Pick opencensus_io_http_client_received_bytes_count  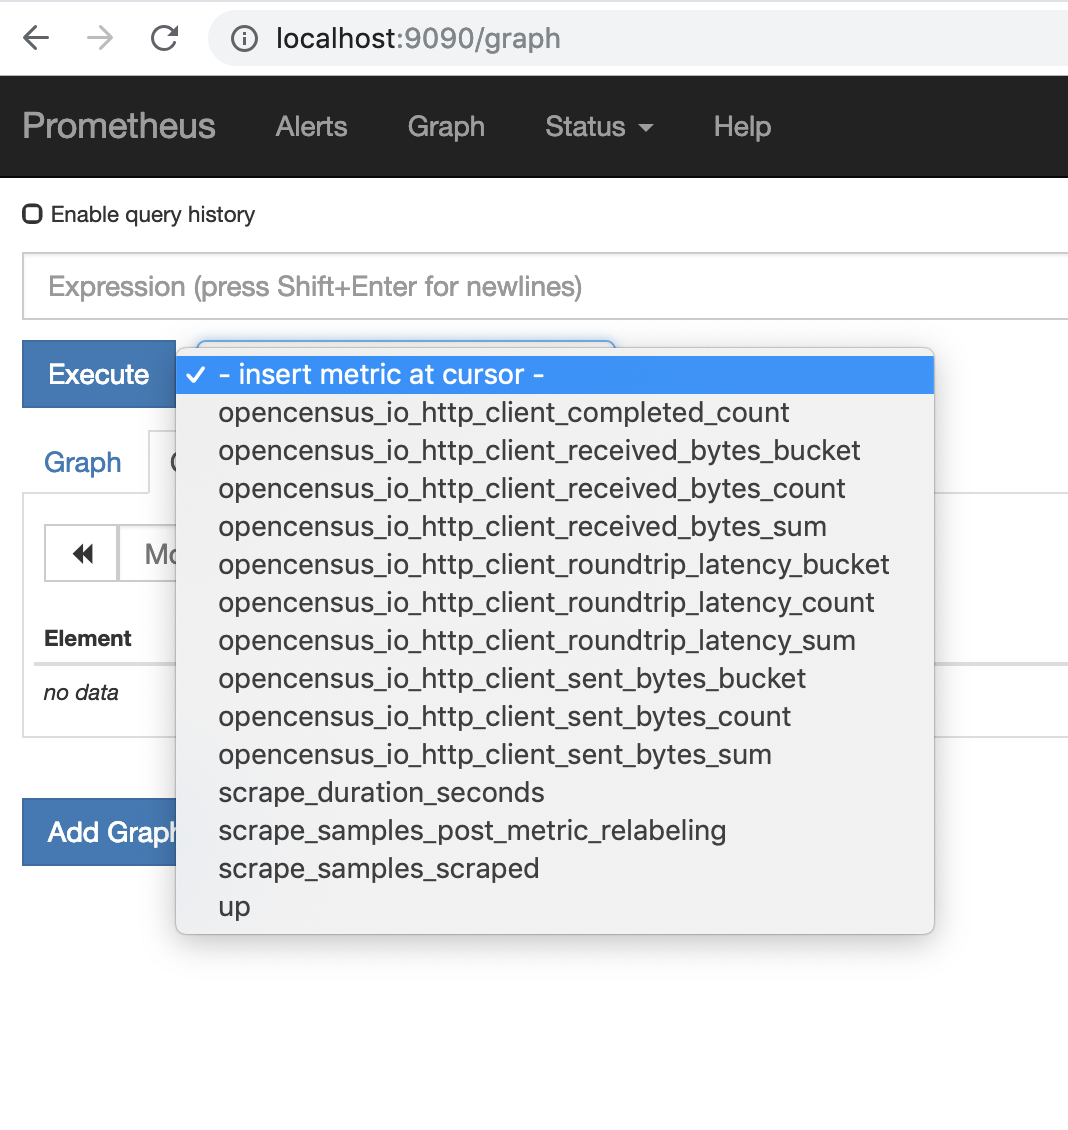pos(555,489)
